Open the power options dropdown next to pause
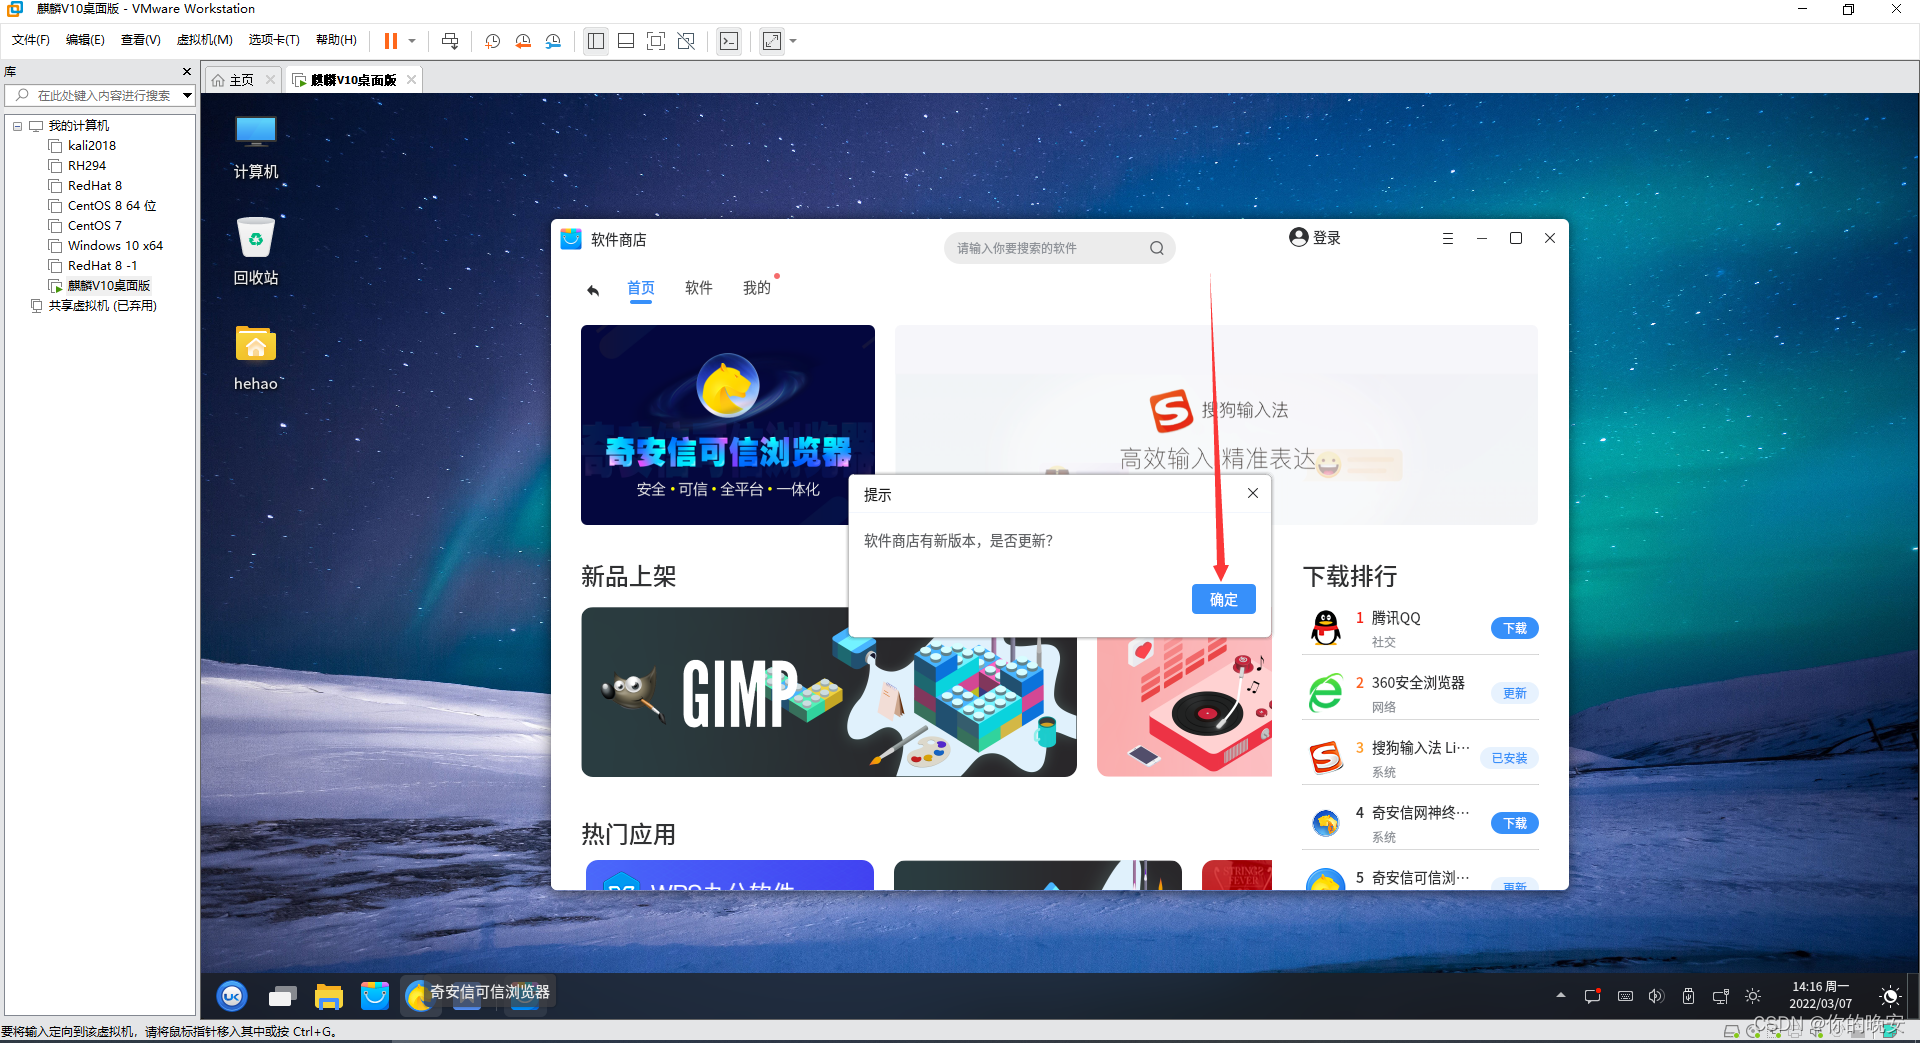 pyautogui.click(x=412, y=41)
